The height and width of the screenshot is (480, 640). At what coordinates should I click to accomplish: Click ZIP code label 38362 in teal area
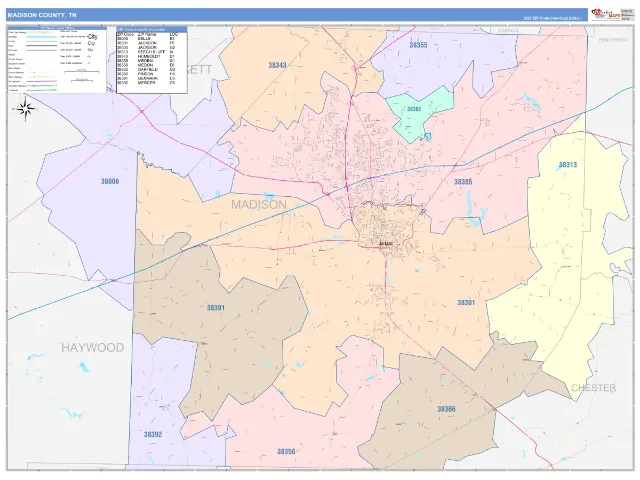tap(414, 109)
